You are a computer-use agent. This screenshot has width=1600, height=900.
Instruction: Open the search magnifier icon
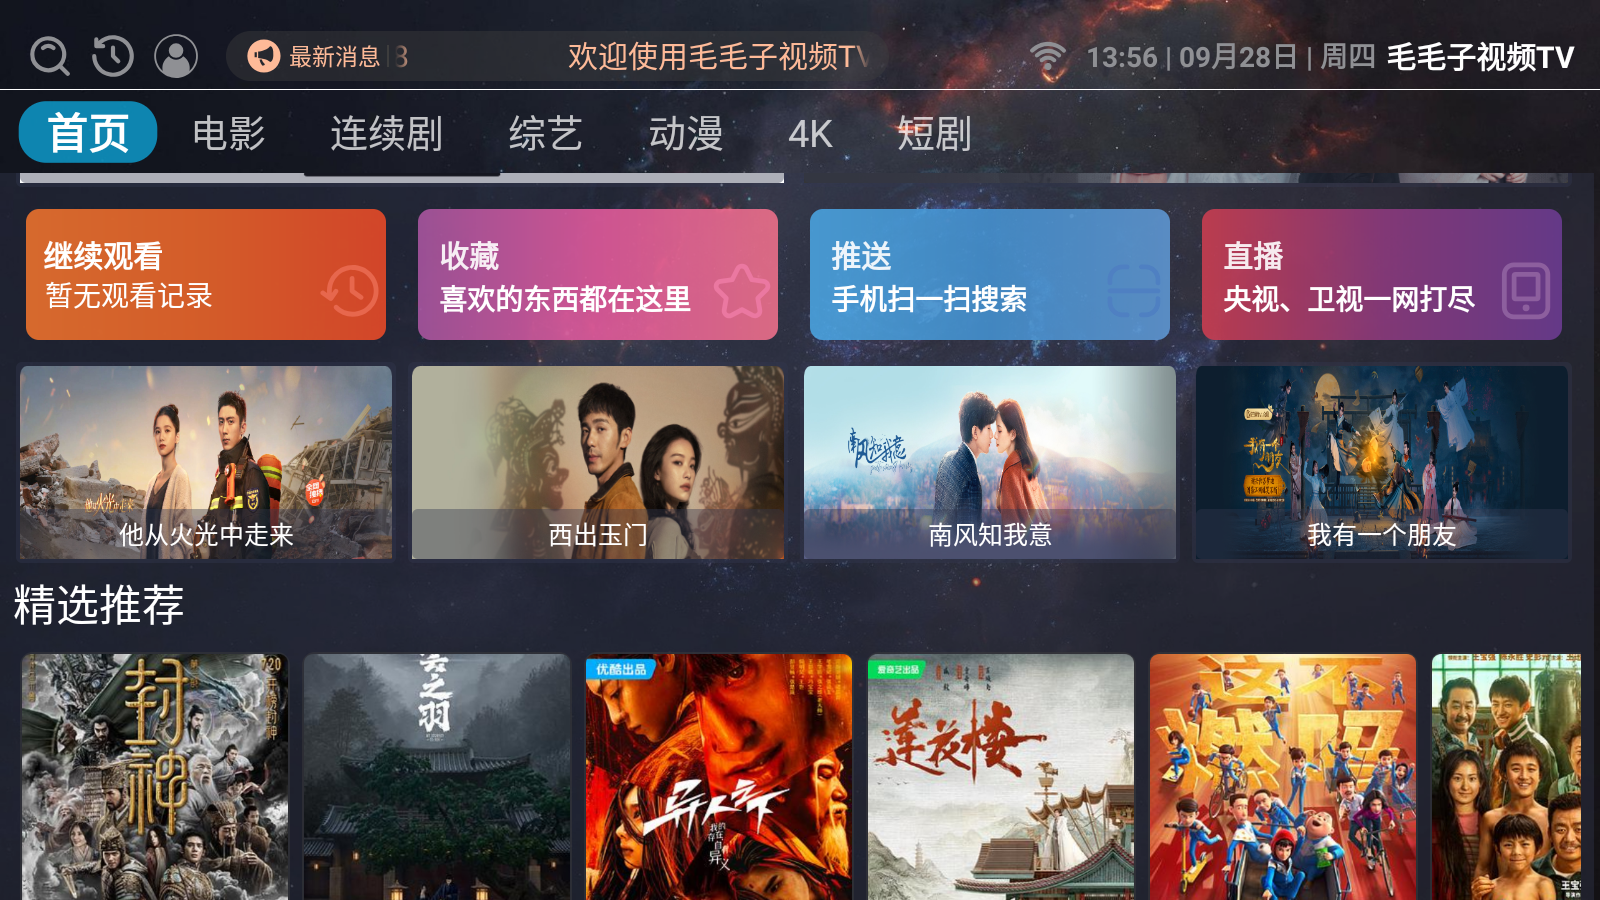49,57
